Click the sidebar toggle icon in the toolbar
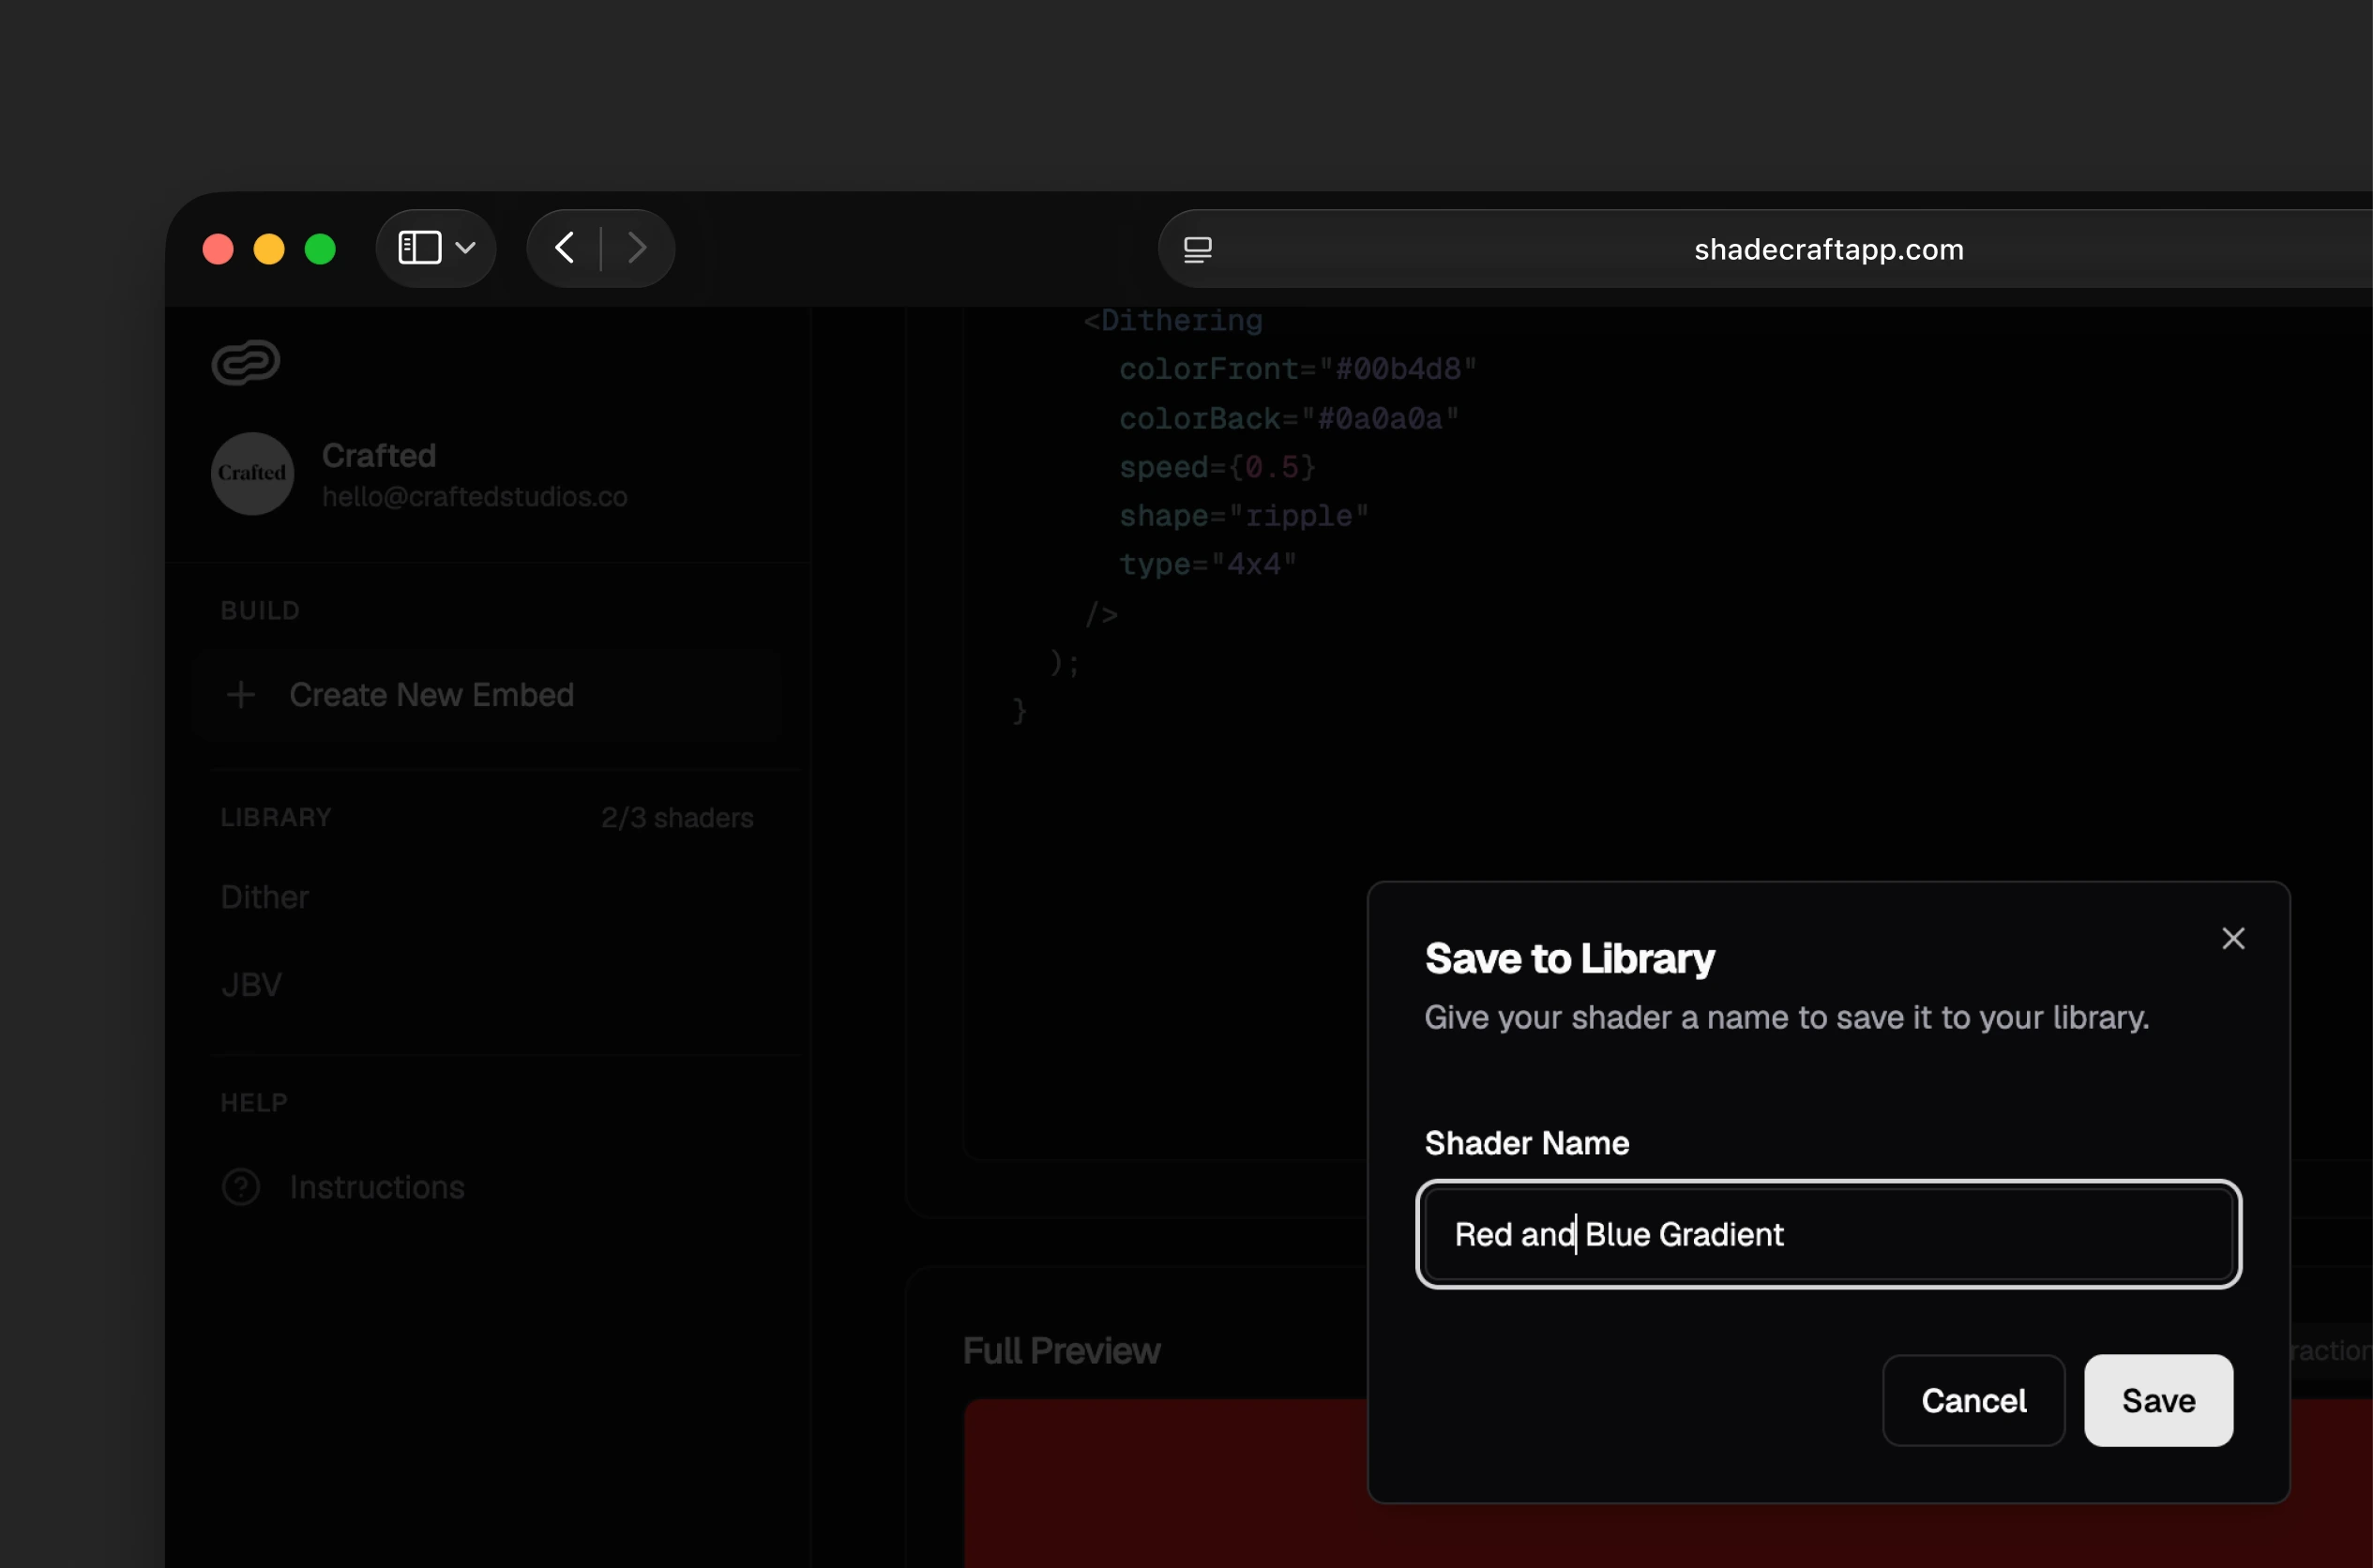 click(x=420, y=247)
